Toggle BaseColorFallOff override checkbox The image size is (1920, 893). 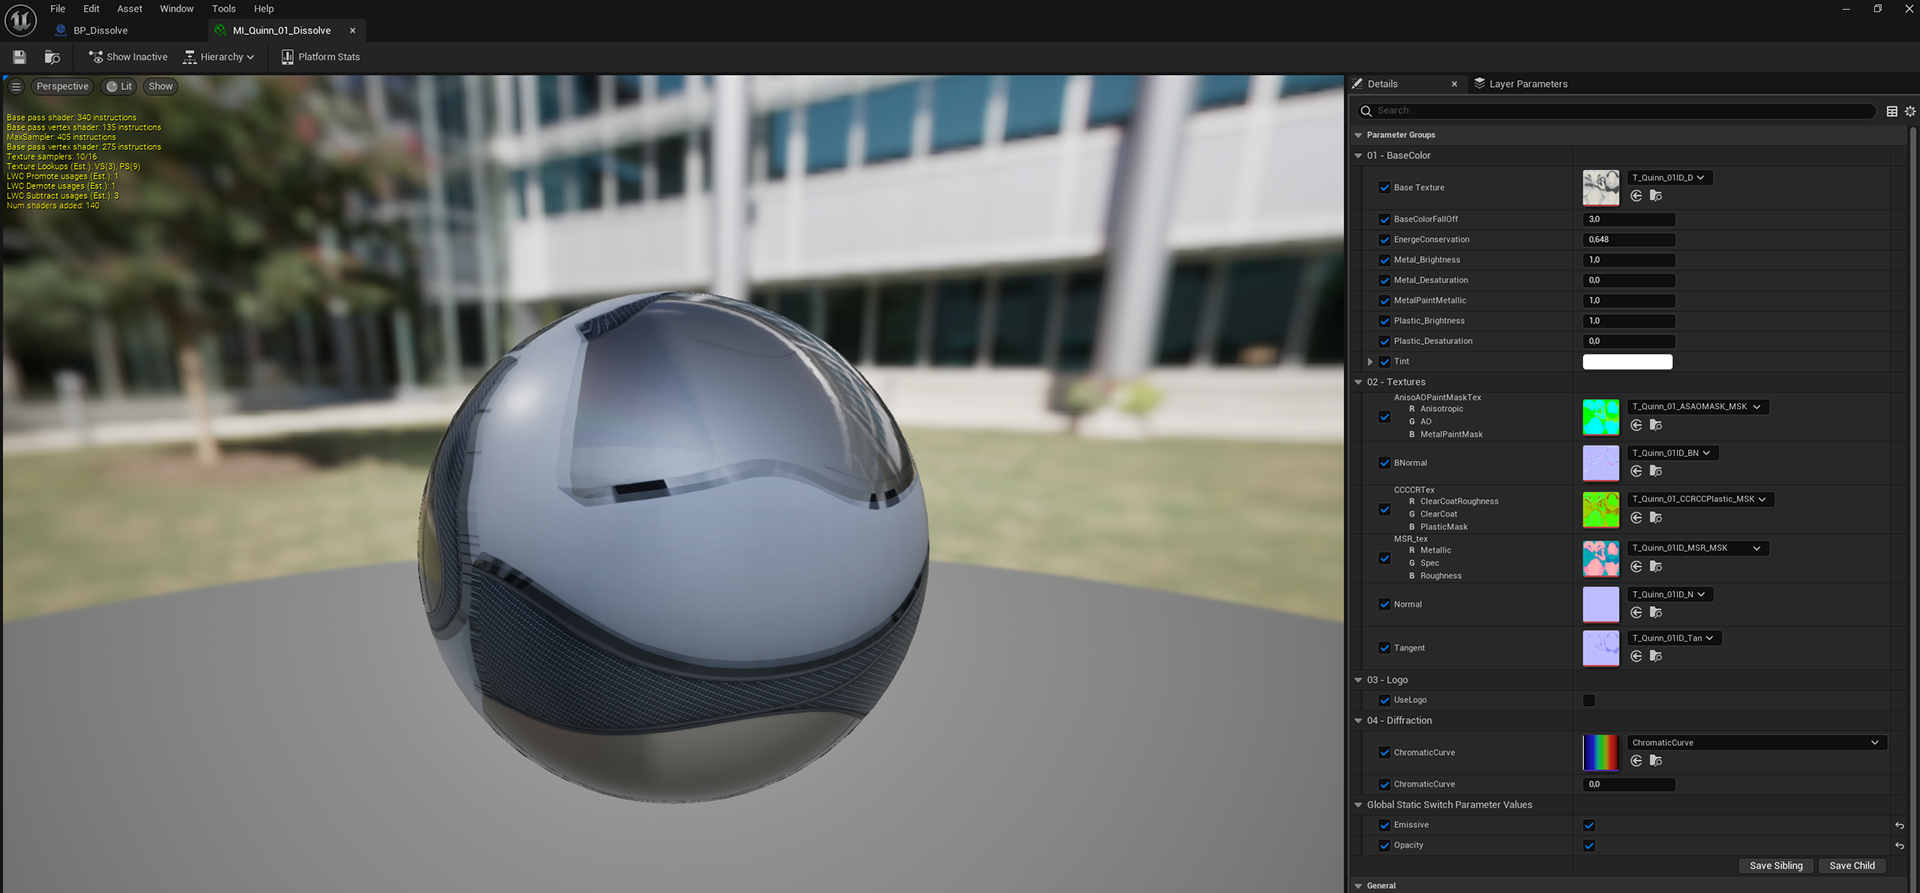click(1385, 220)
